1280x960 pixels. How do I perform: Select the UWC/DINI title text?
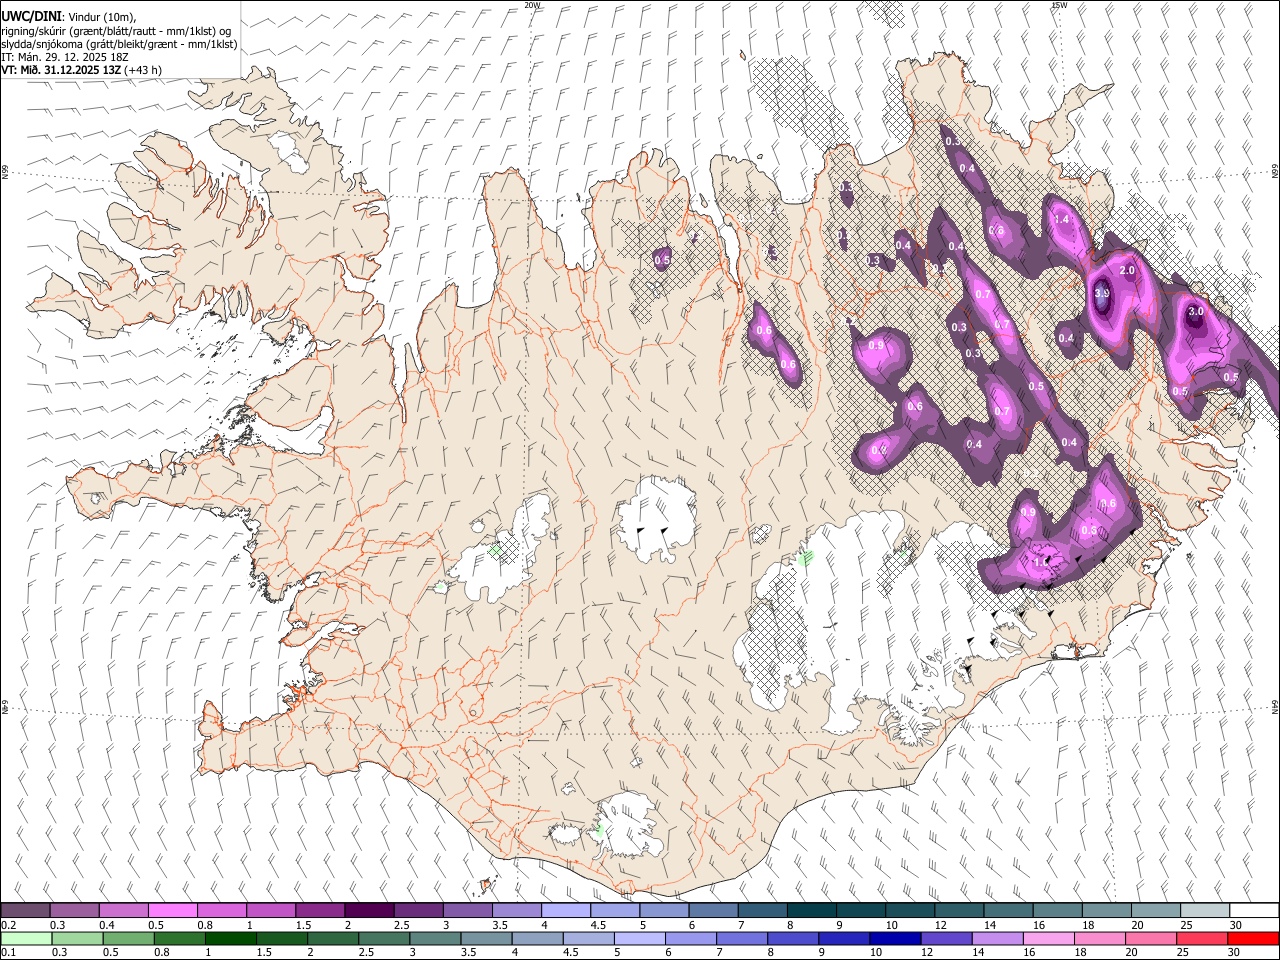click(30, 17)
